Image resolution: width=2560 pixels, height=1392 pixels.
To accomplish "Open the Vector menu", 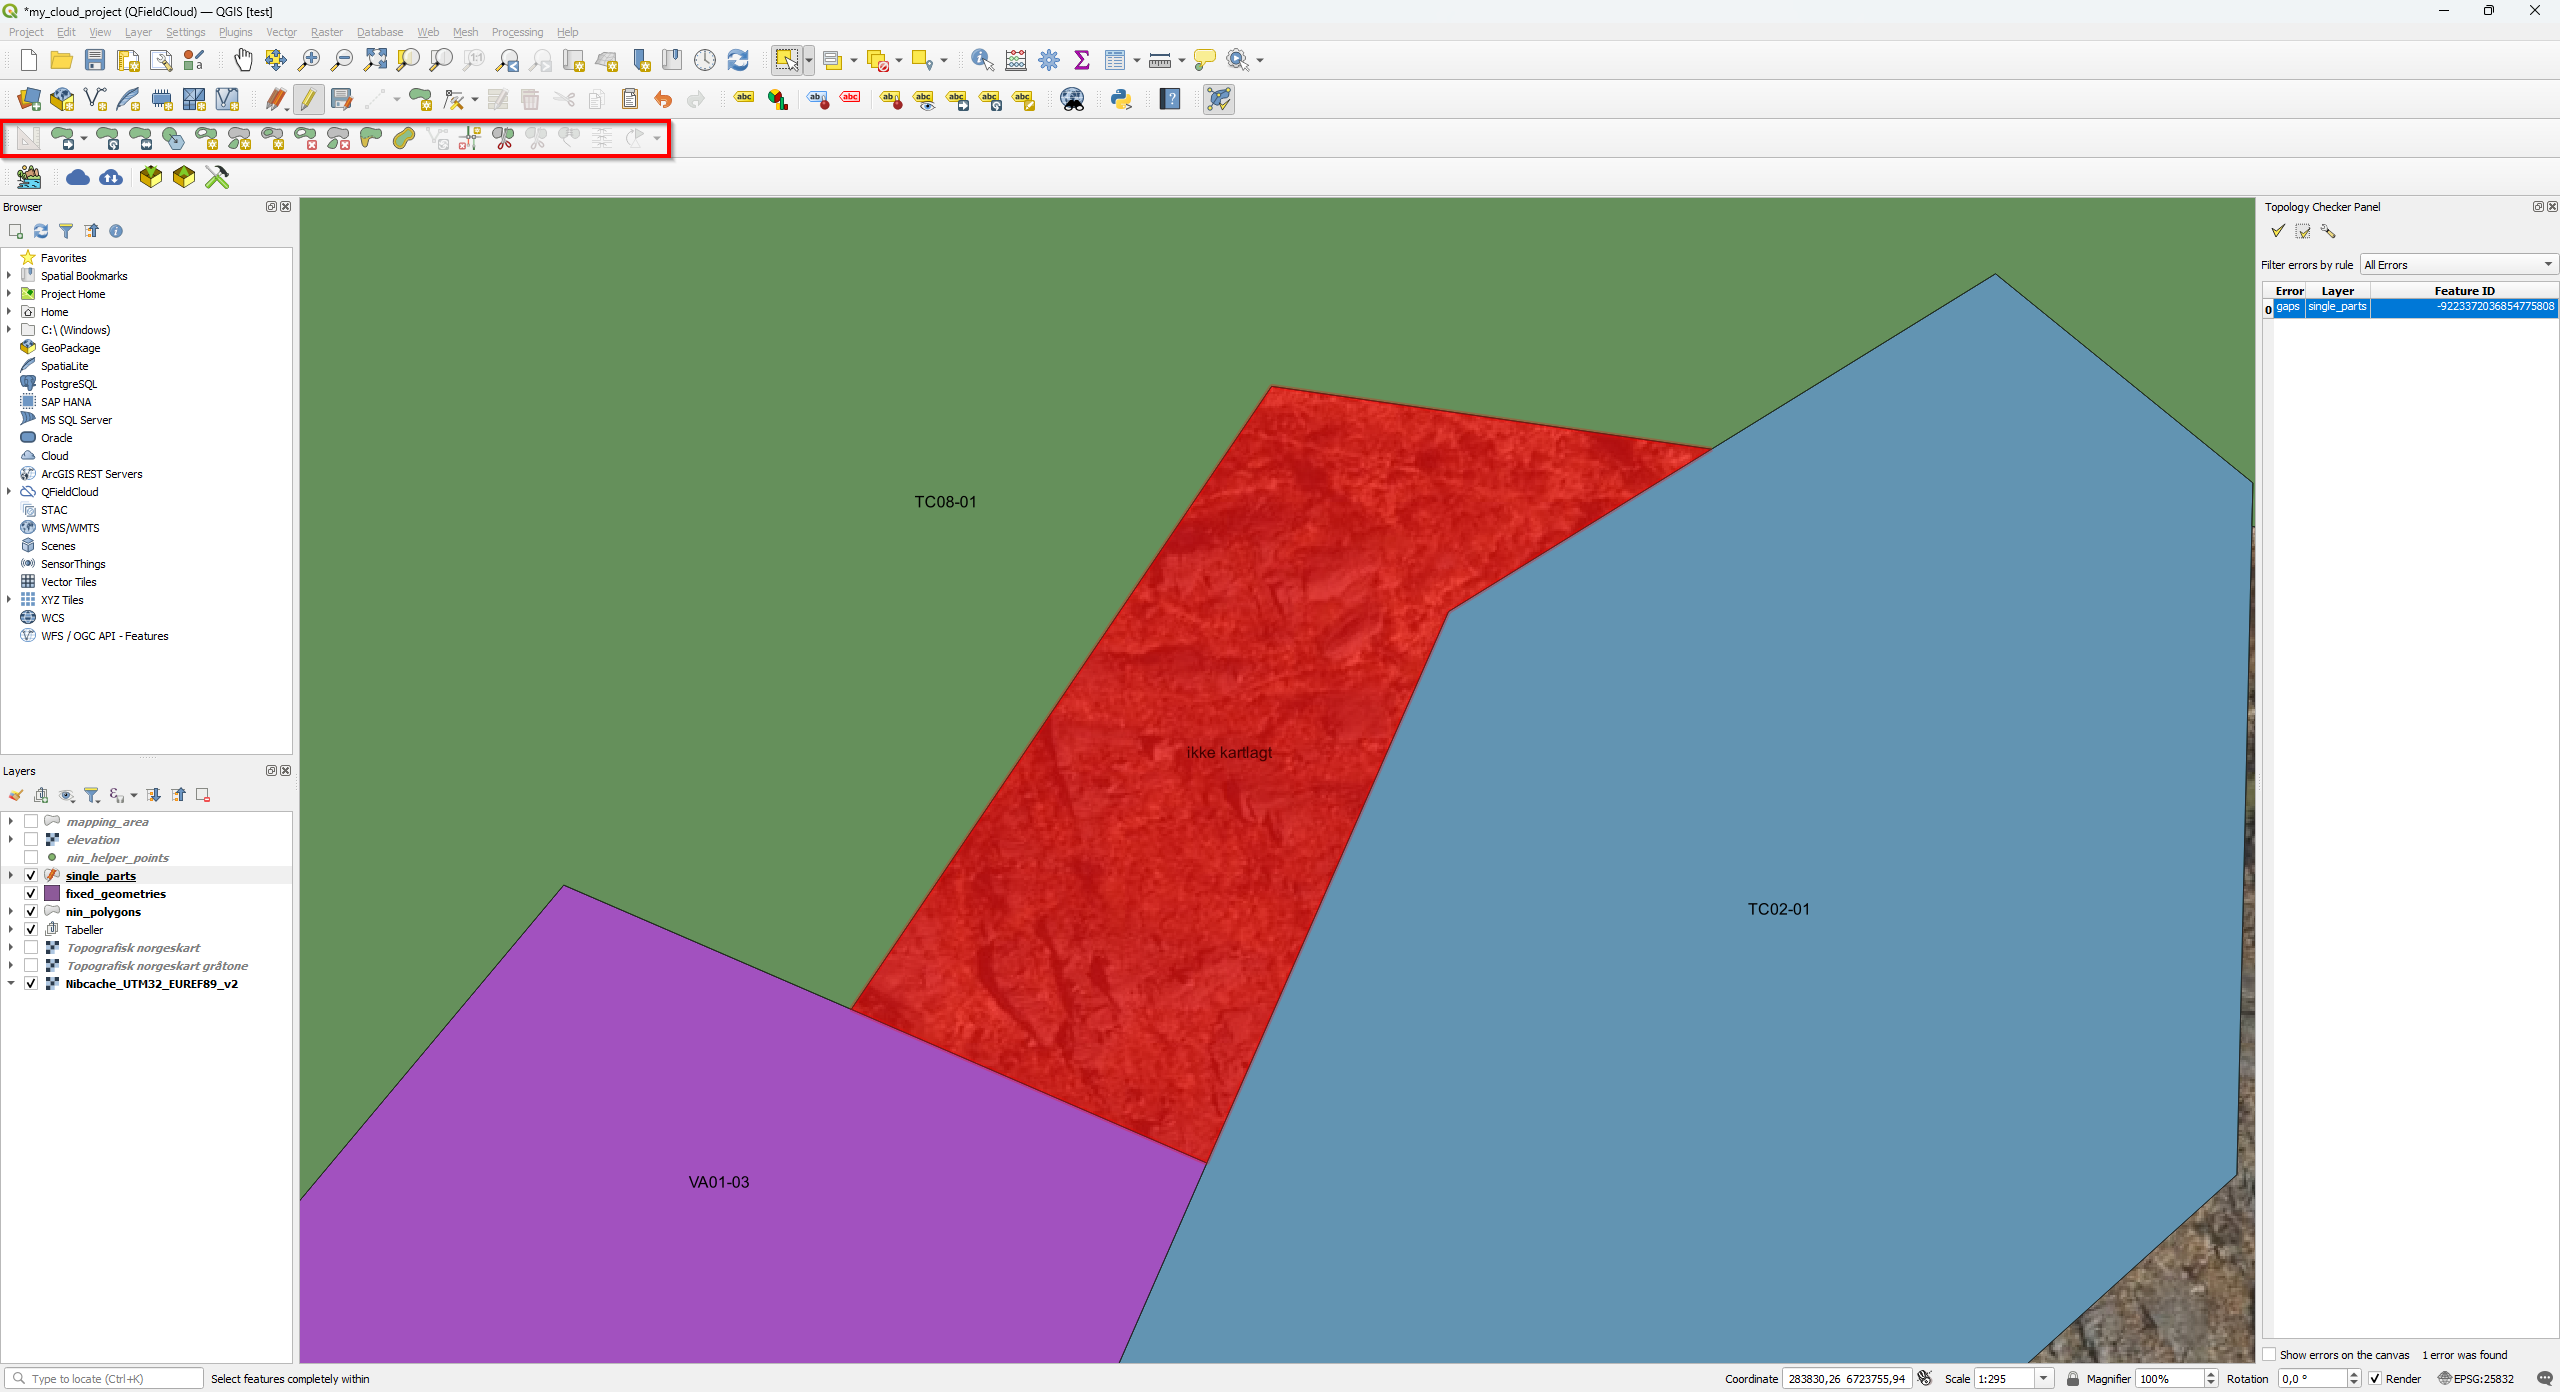I will 281,32.
